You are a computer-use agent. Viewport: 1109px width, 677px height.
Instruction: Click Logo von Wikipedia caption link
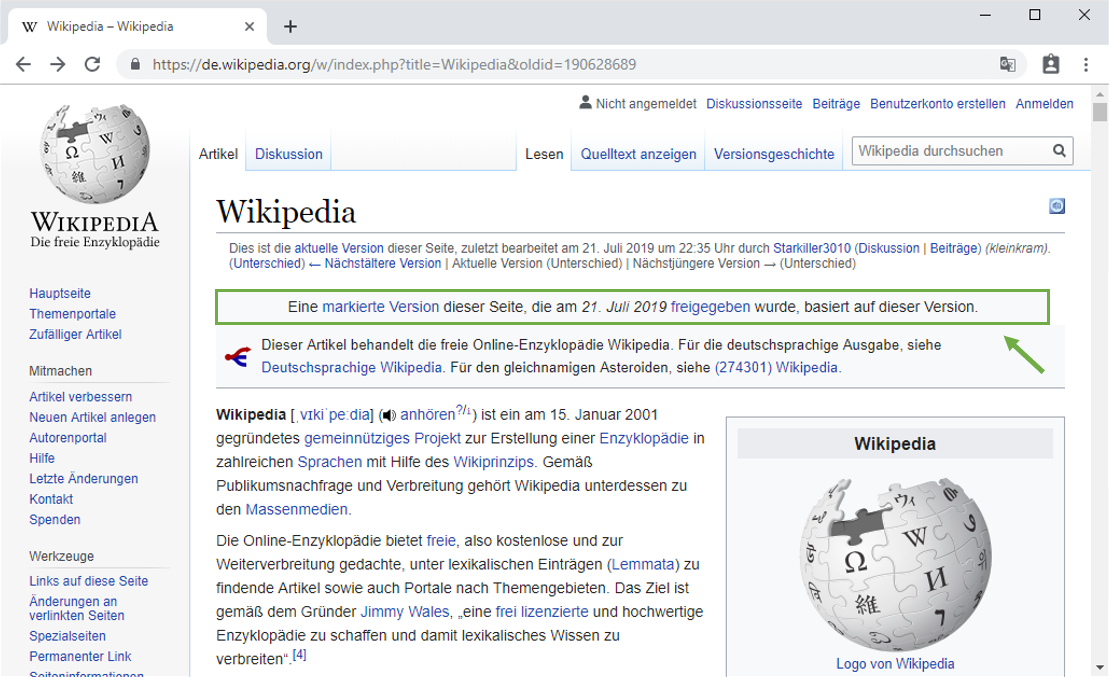click(x=895, y=664)
